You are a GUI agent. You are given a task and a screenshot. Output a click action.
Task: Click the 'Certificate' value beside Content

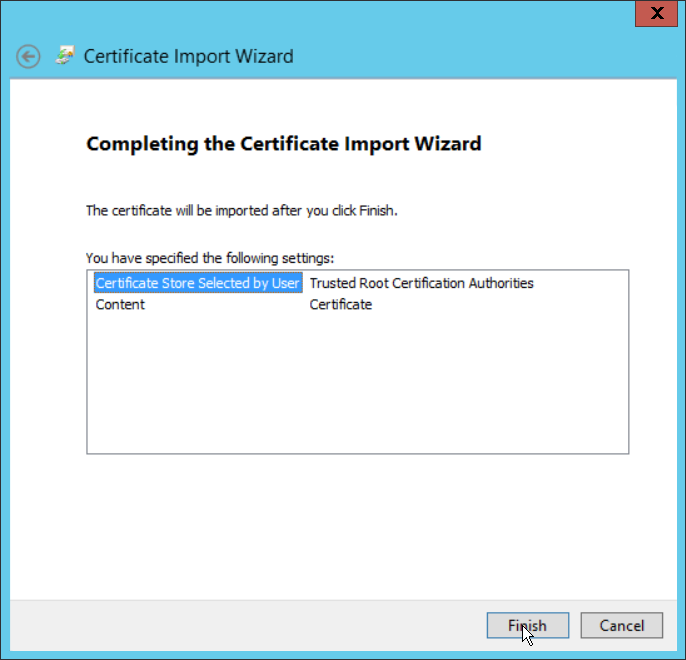coord(340,305)
